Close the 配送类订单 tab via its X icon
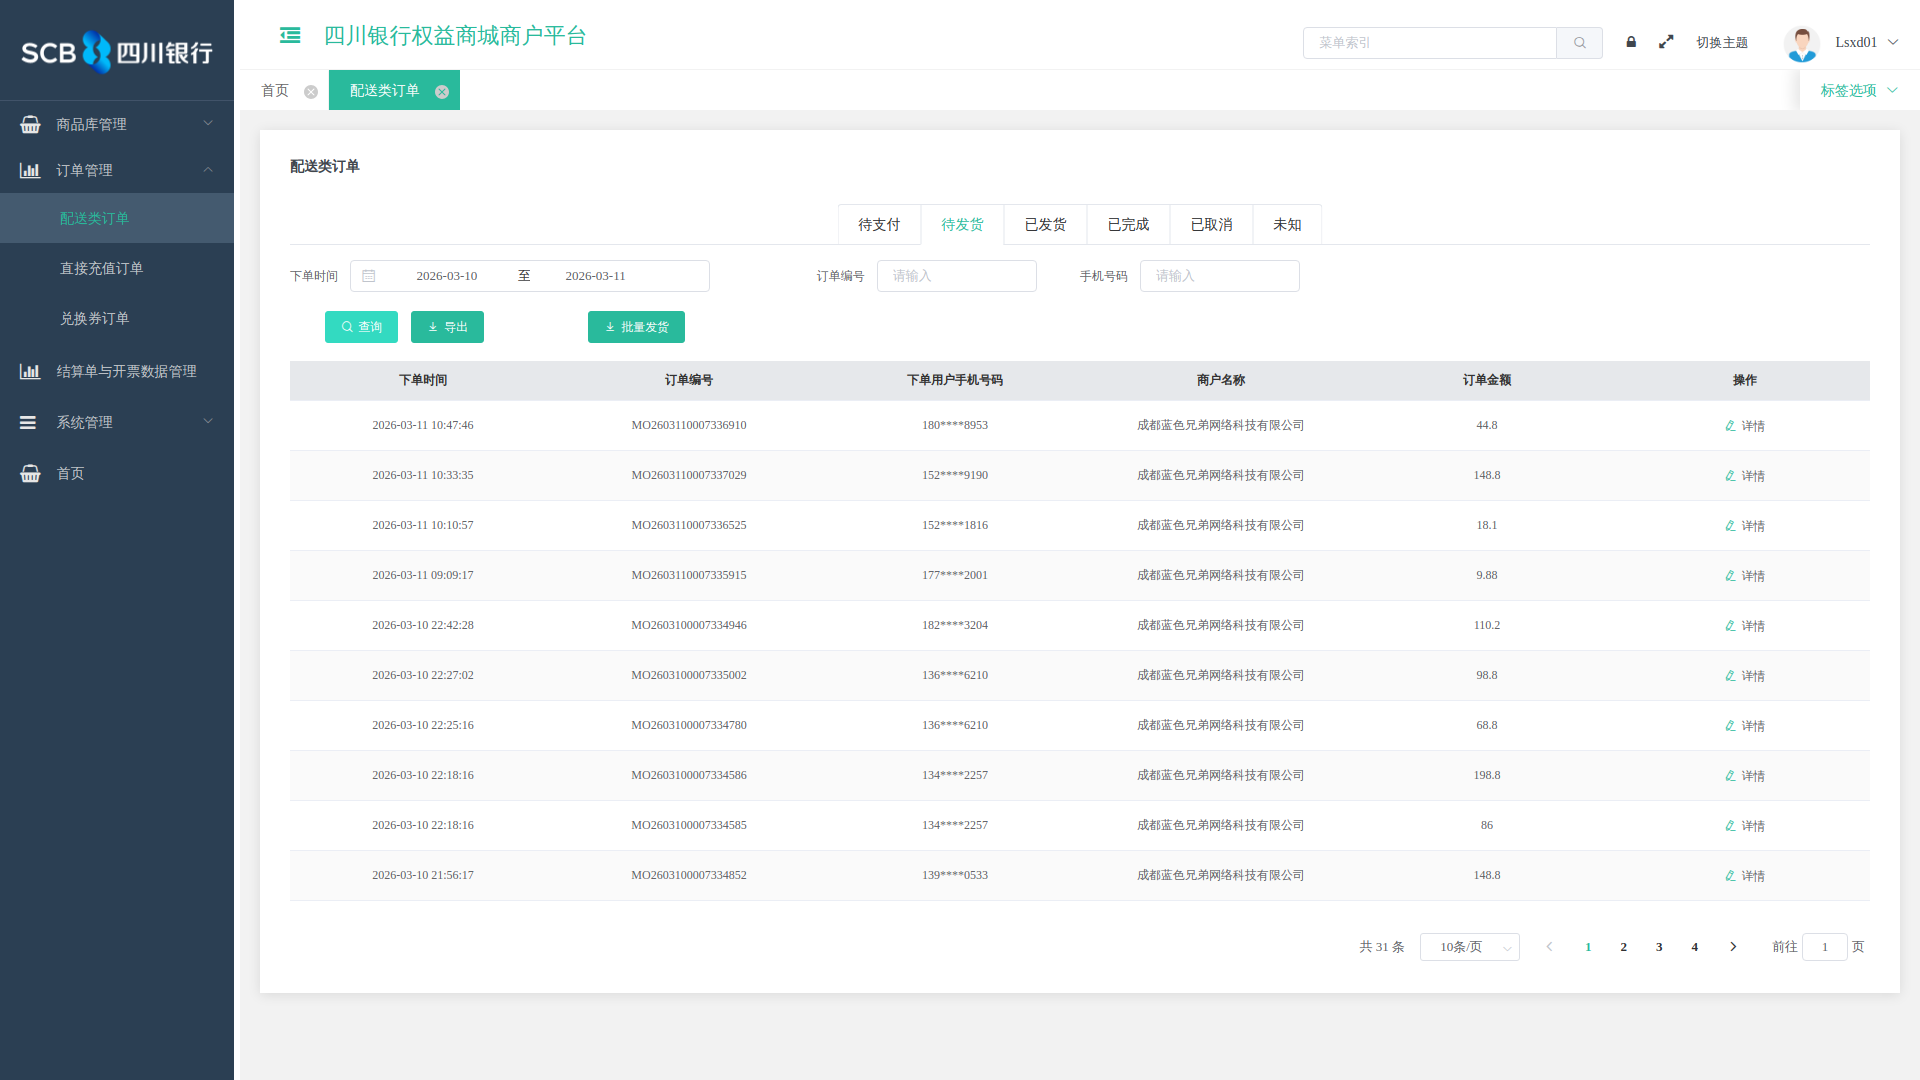The image size is (1920, 1080). [x=442, y=91]
